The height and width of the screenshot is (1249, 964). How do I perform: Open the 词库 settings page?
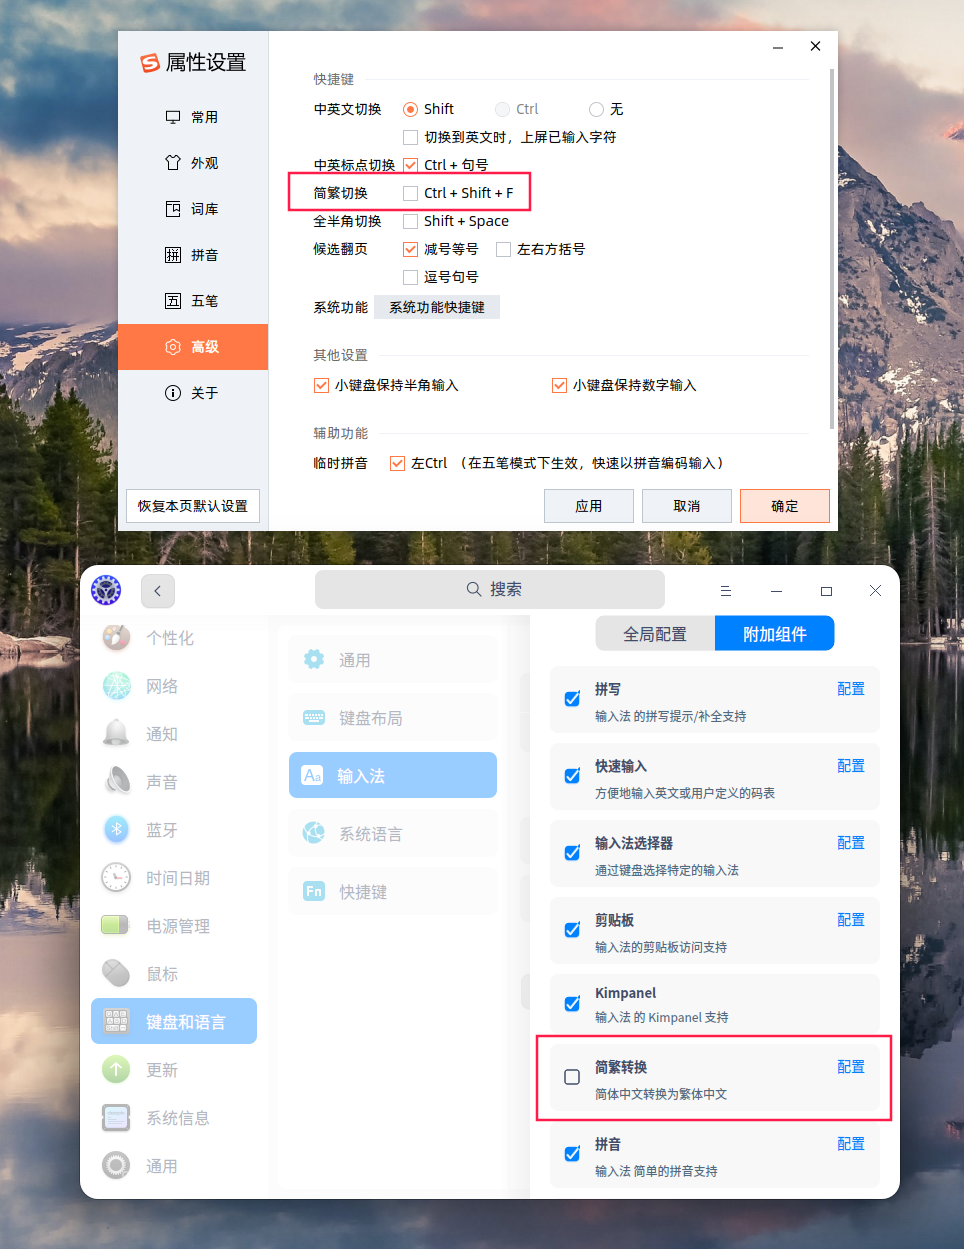193,208
